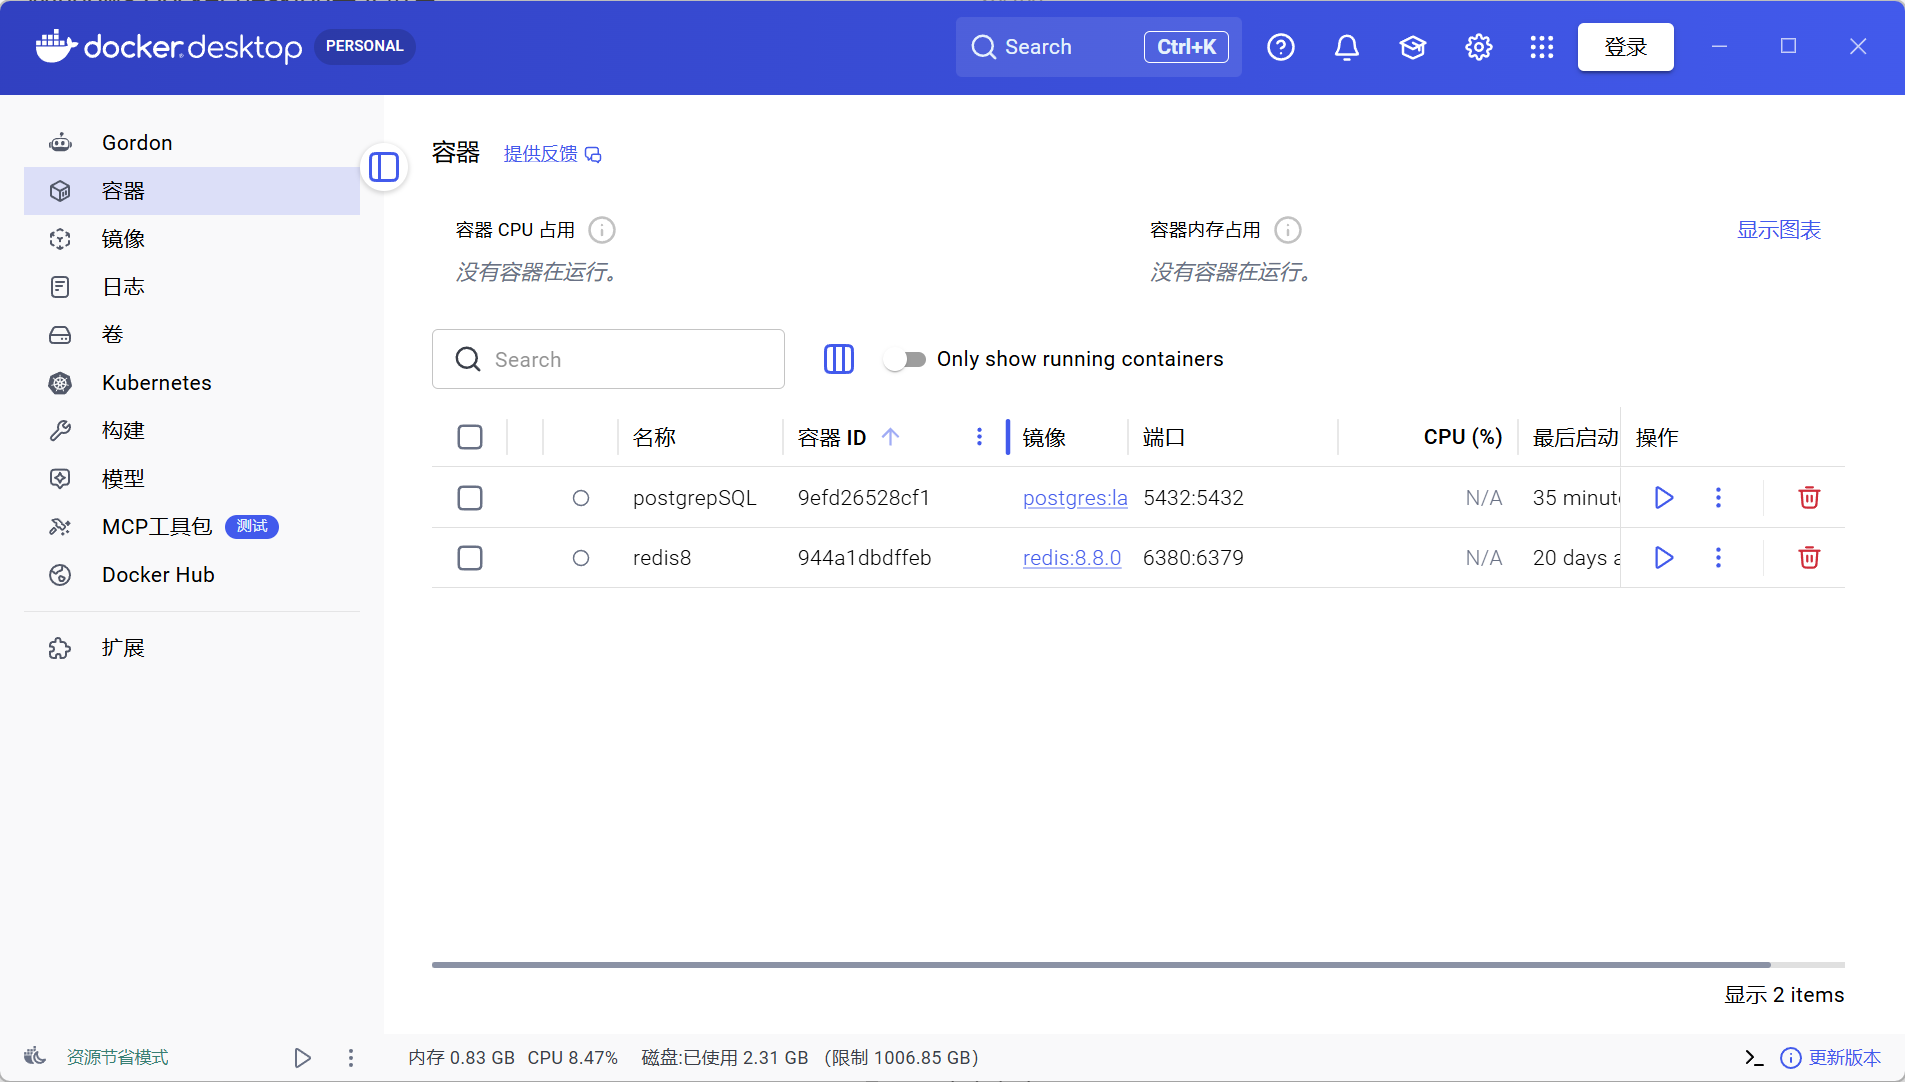This screenshot has width=1905, height=1082.
Task: Click the 名称 column header
Action: click(655, 437)
